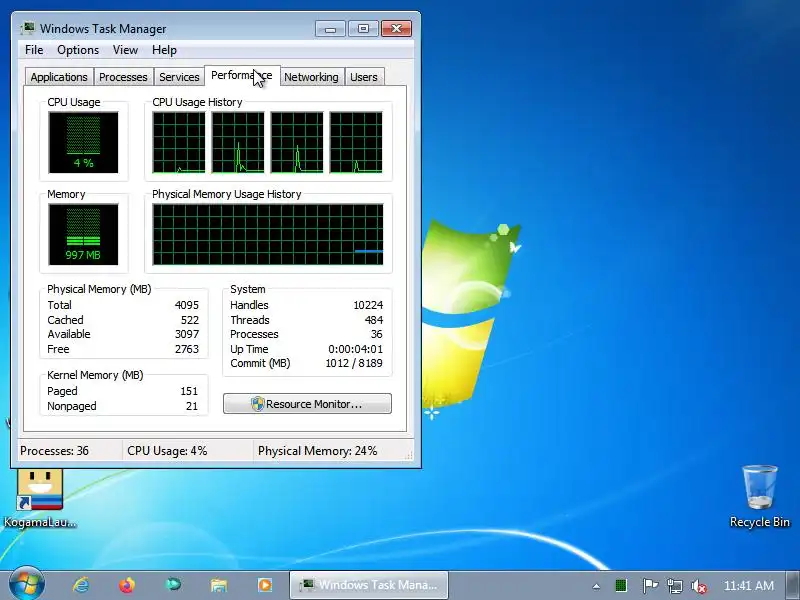
Task: Click the Resource Monitor button
Action: coord(307,404)
